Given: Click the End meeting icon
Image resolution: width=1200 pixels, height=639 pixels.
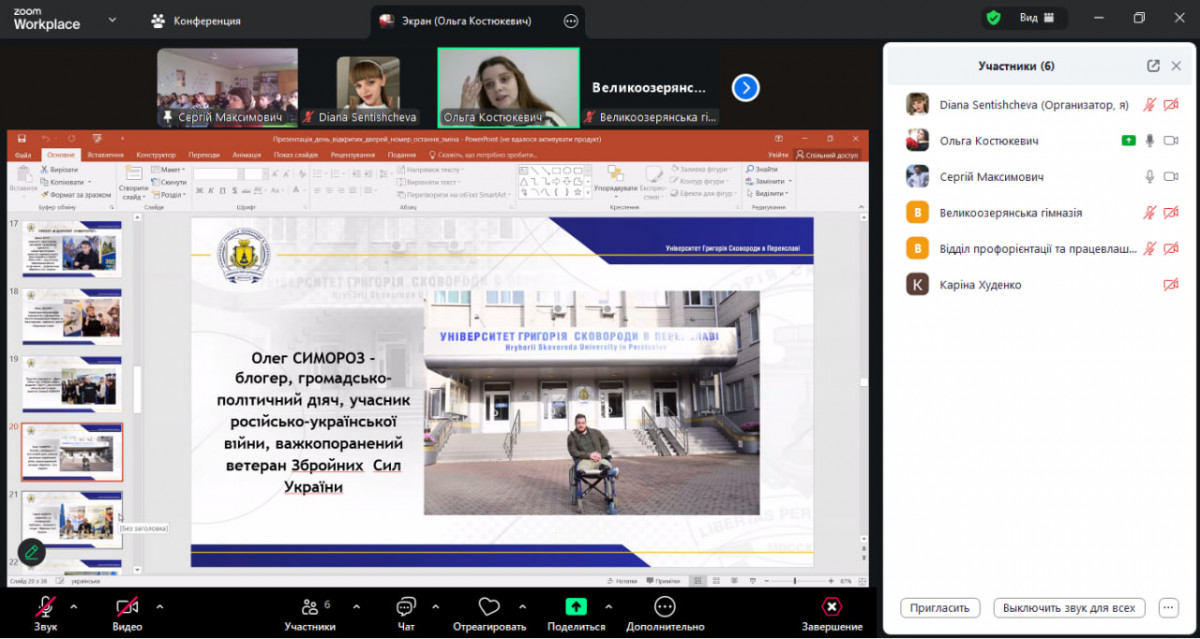Looking at the screenshot, I should (x=832, y=607).
